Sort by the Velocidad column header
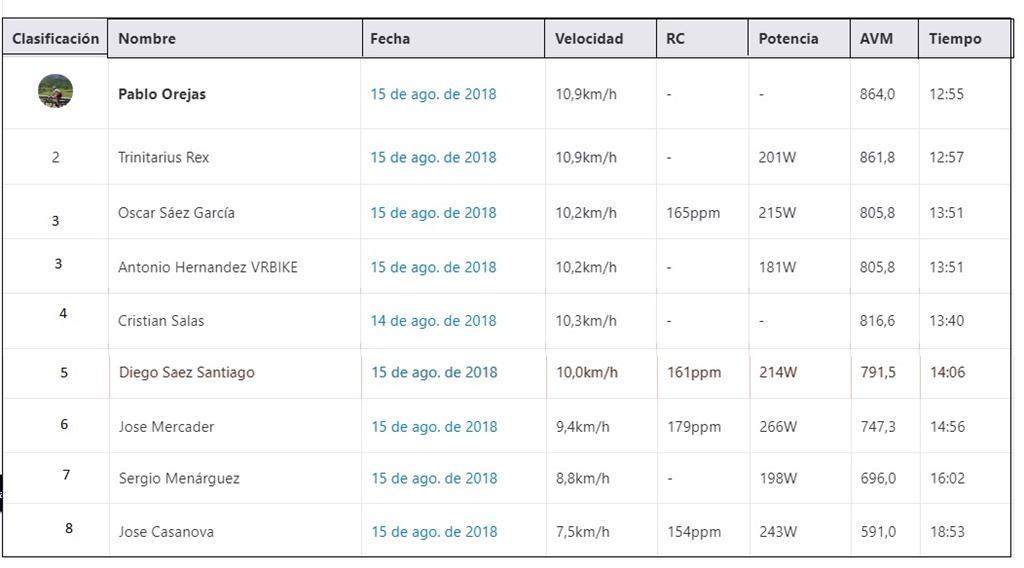The width and height of the screenshot is (1024, 568). (600, 39)
